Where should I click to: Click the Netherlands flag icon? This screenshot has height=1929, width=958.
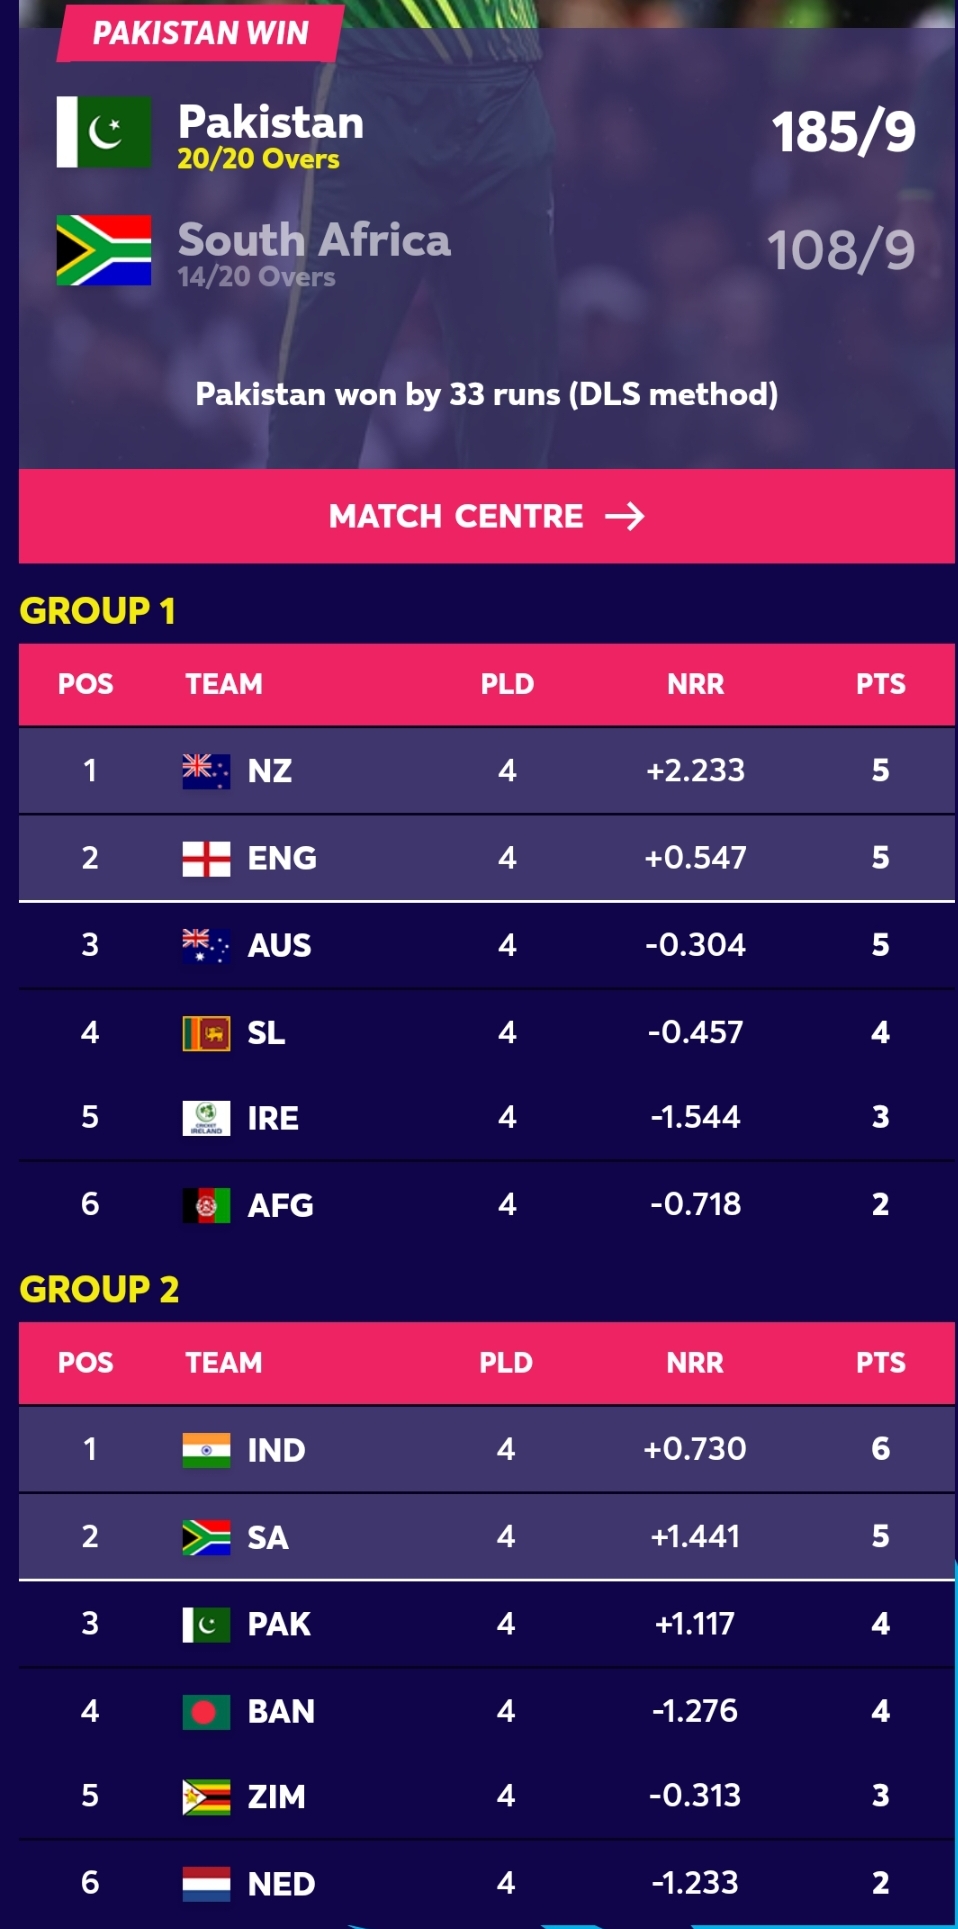coord(206,1884)
